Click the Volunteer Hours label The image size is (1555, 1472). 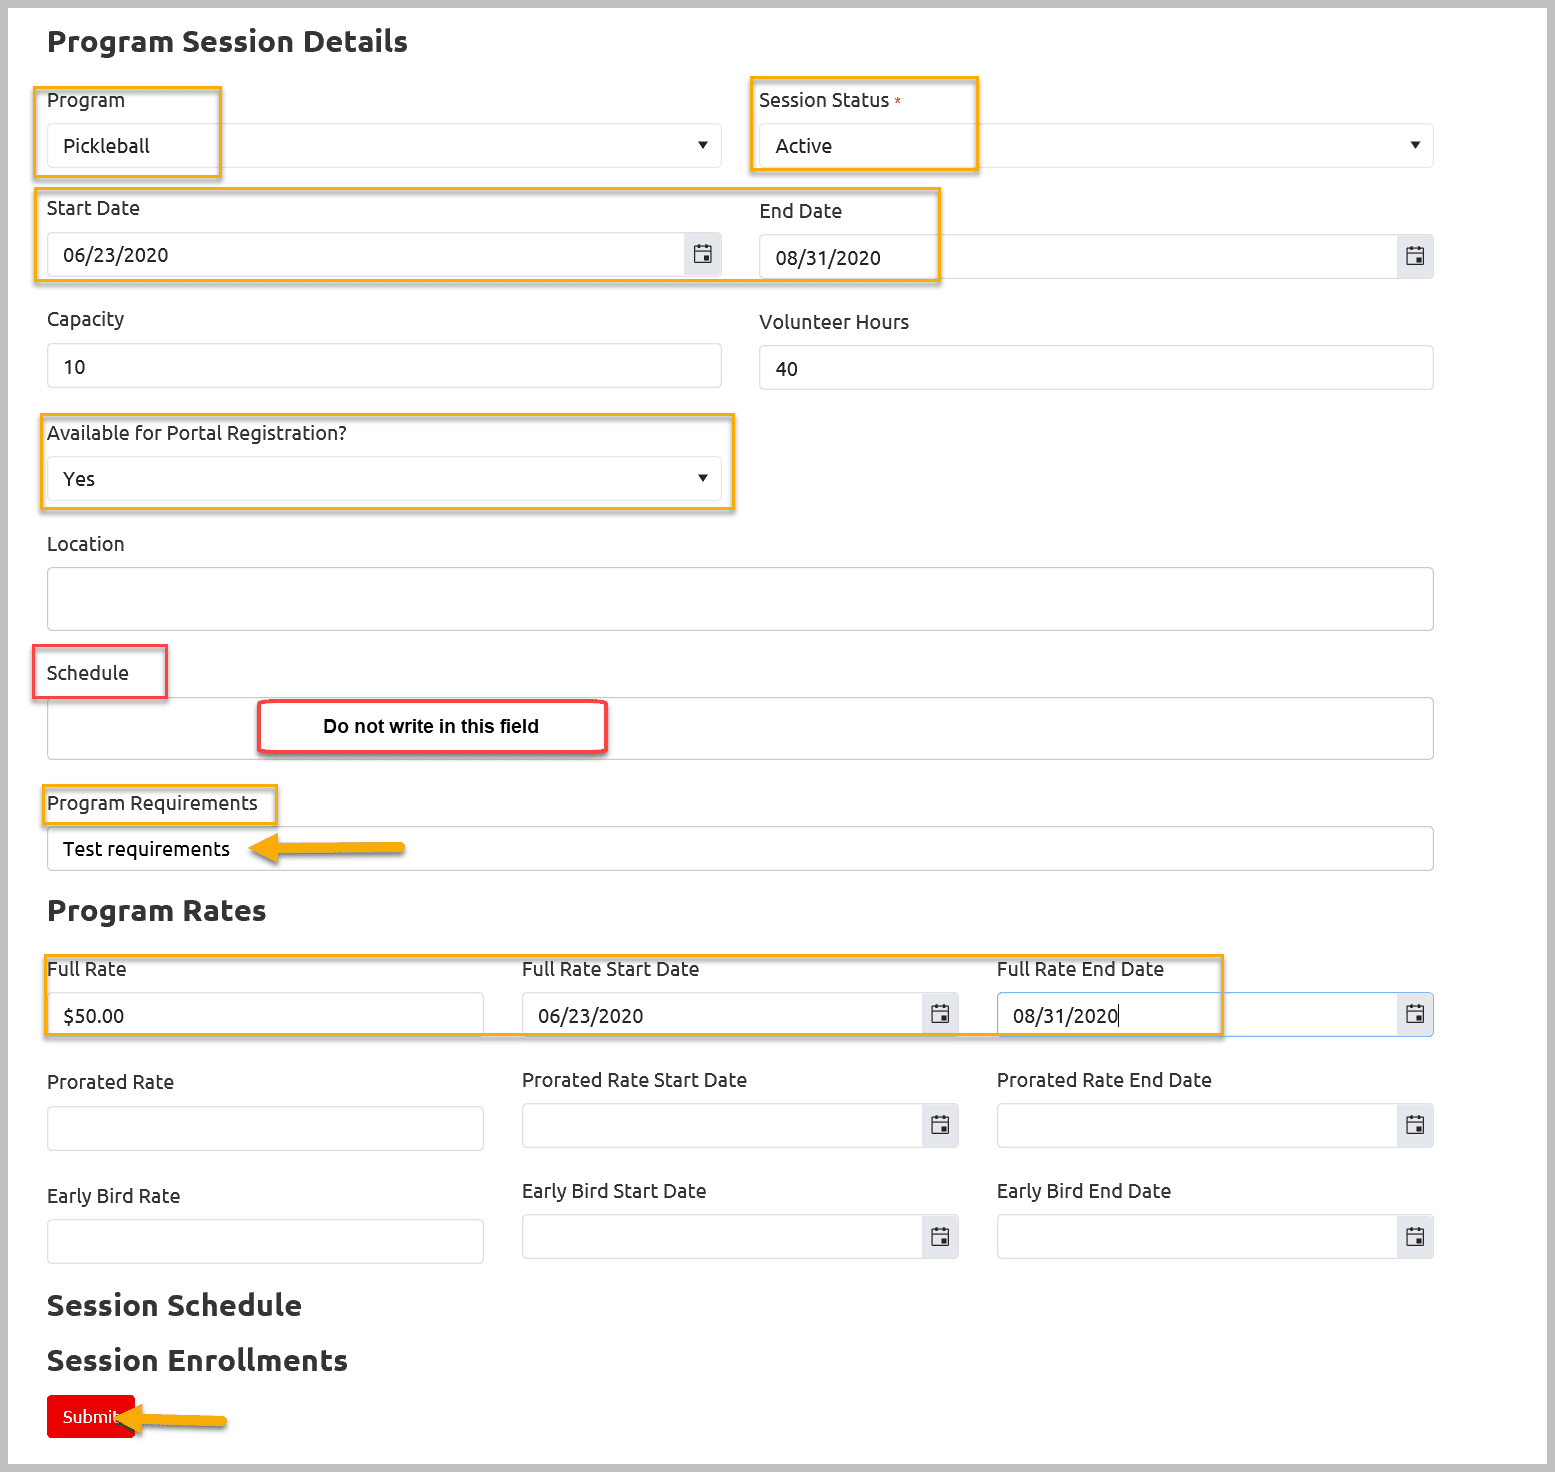(x=834, y=322)
